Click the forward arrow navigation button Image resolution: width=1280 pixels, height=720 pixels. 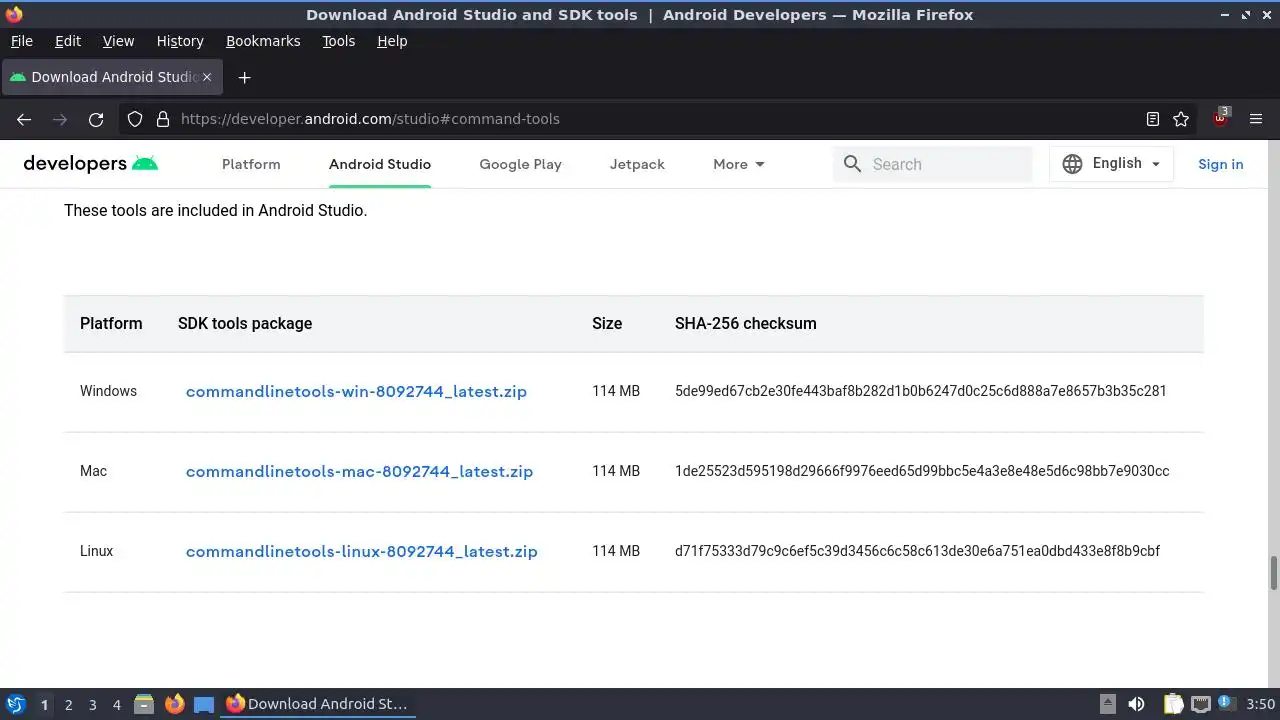tap(60, 119)
